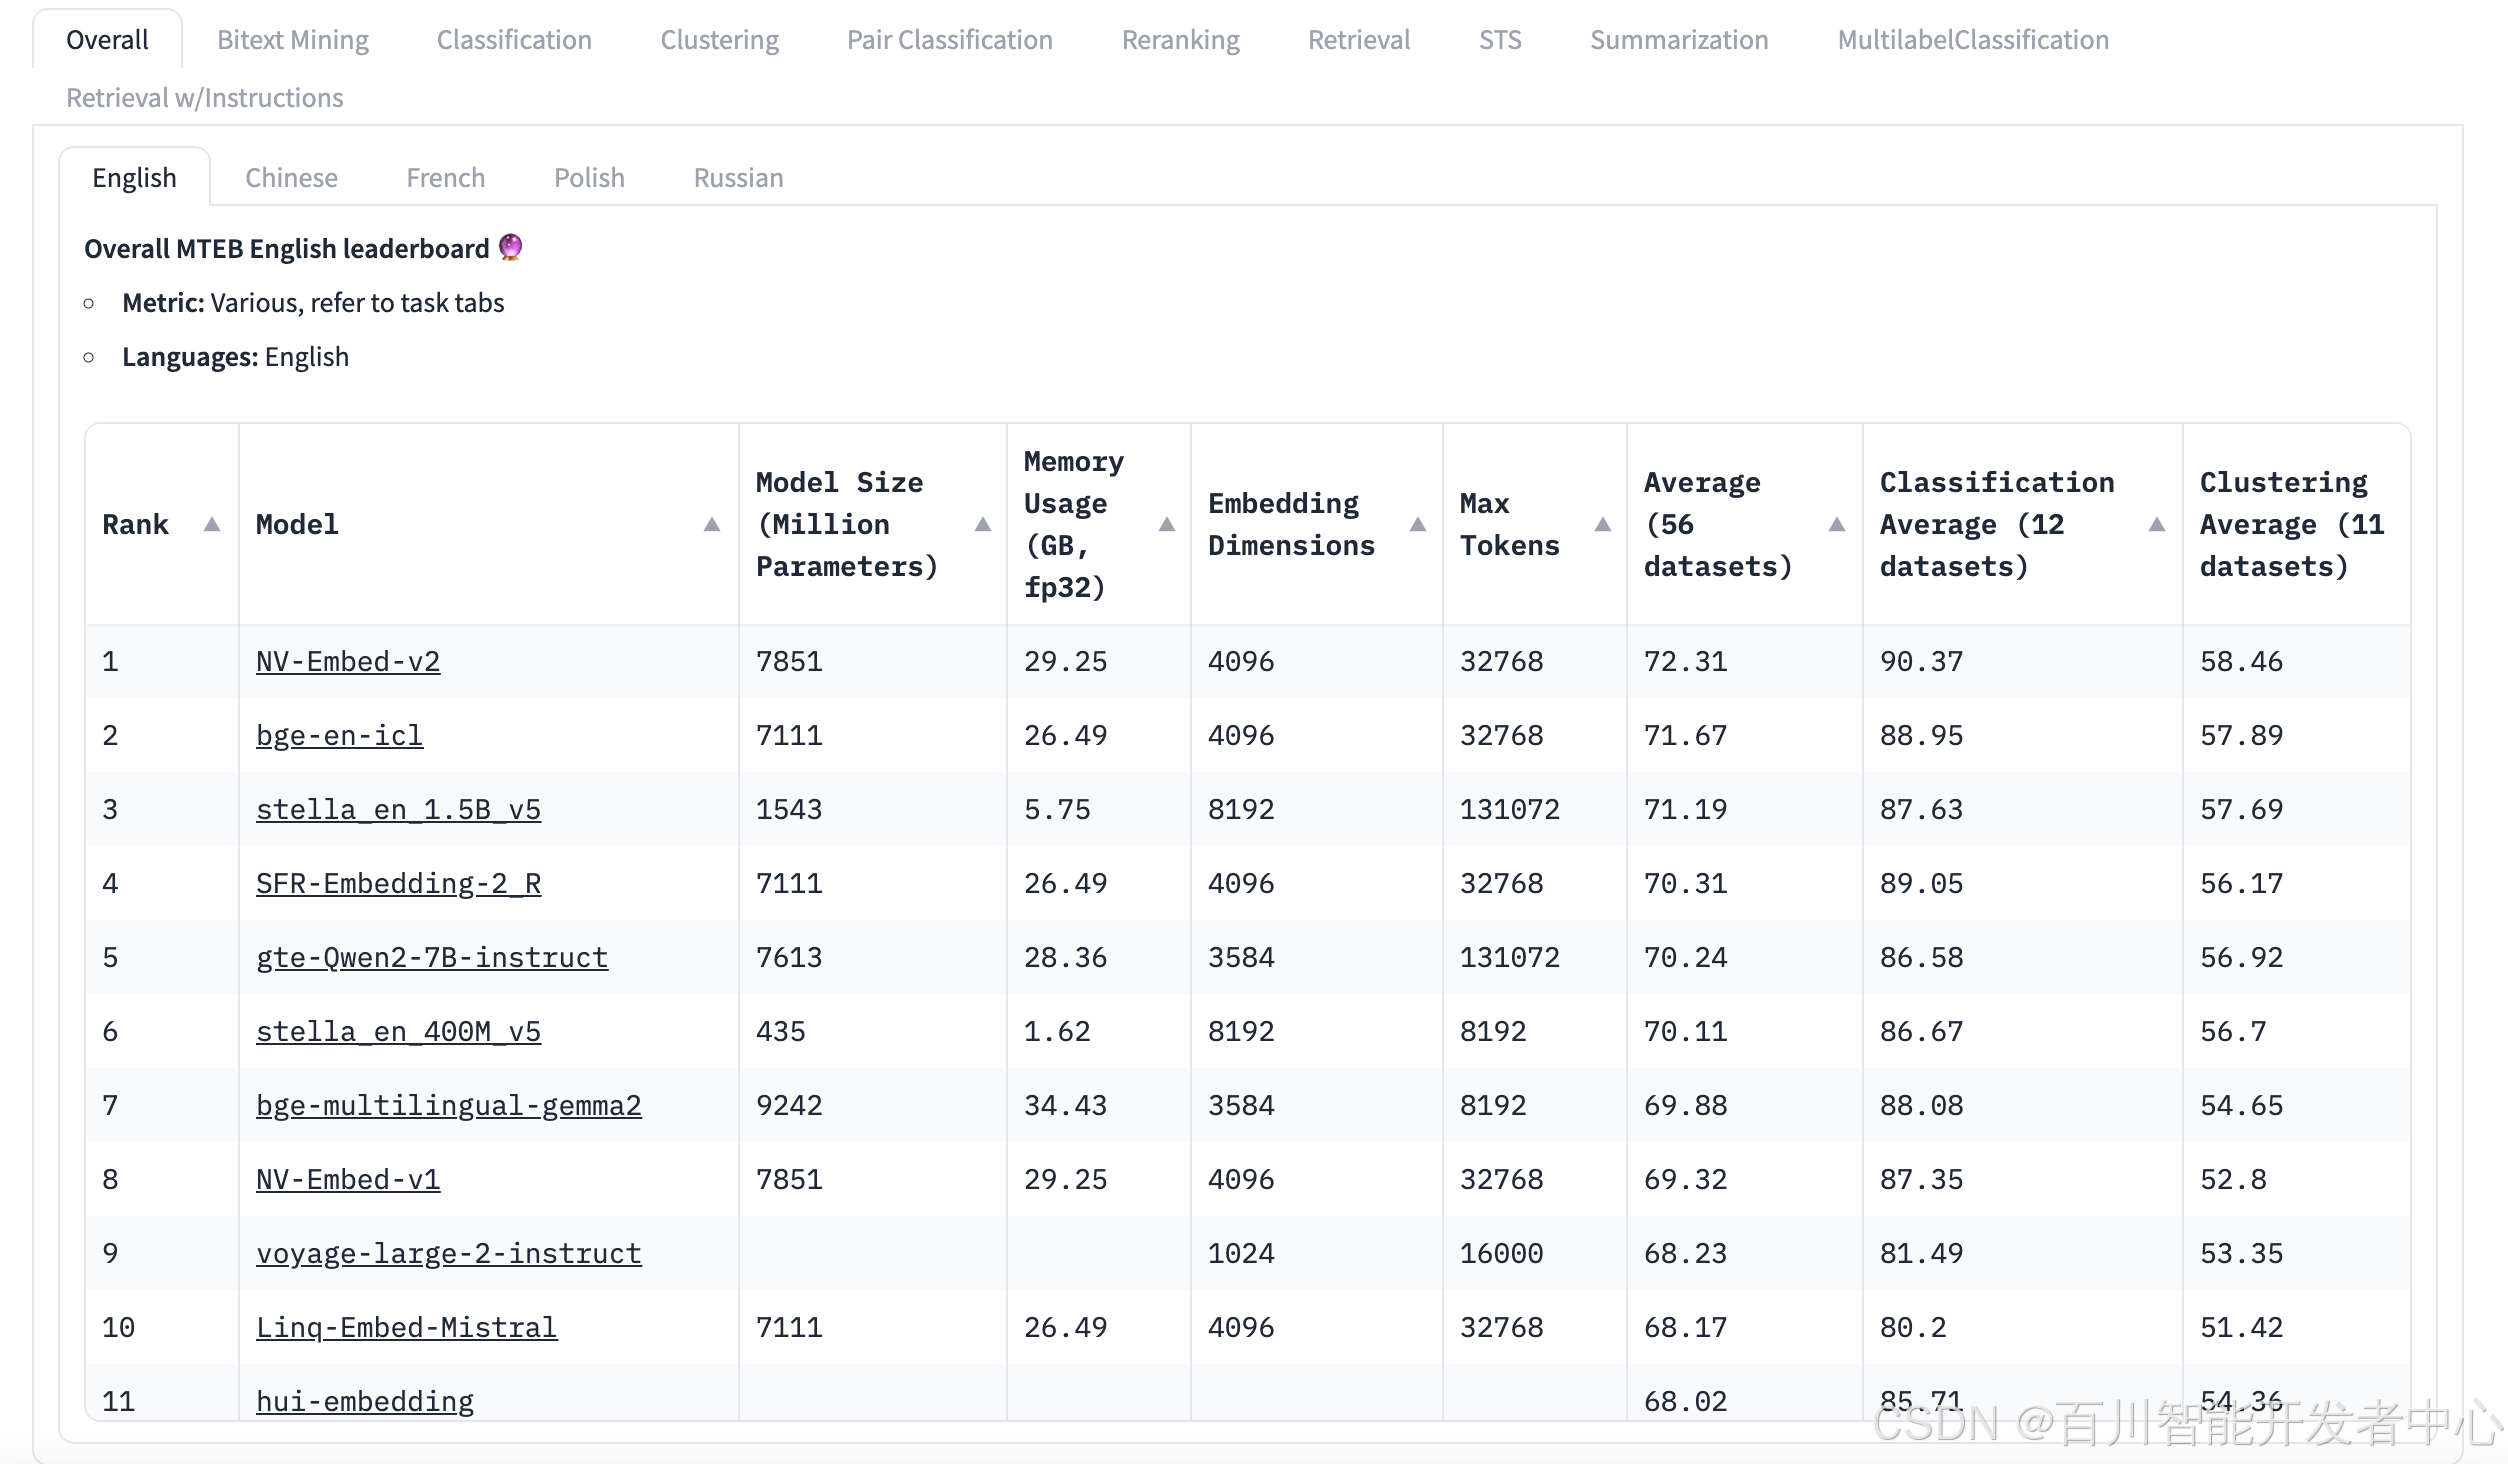This screenshot has height=1464, width=2508.
Task: Open the MultilabelClassification tab
Action: tap(1973, 39)
